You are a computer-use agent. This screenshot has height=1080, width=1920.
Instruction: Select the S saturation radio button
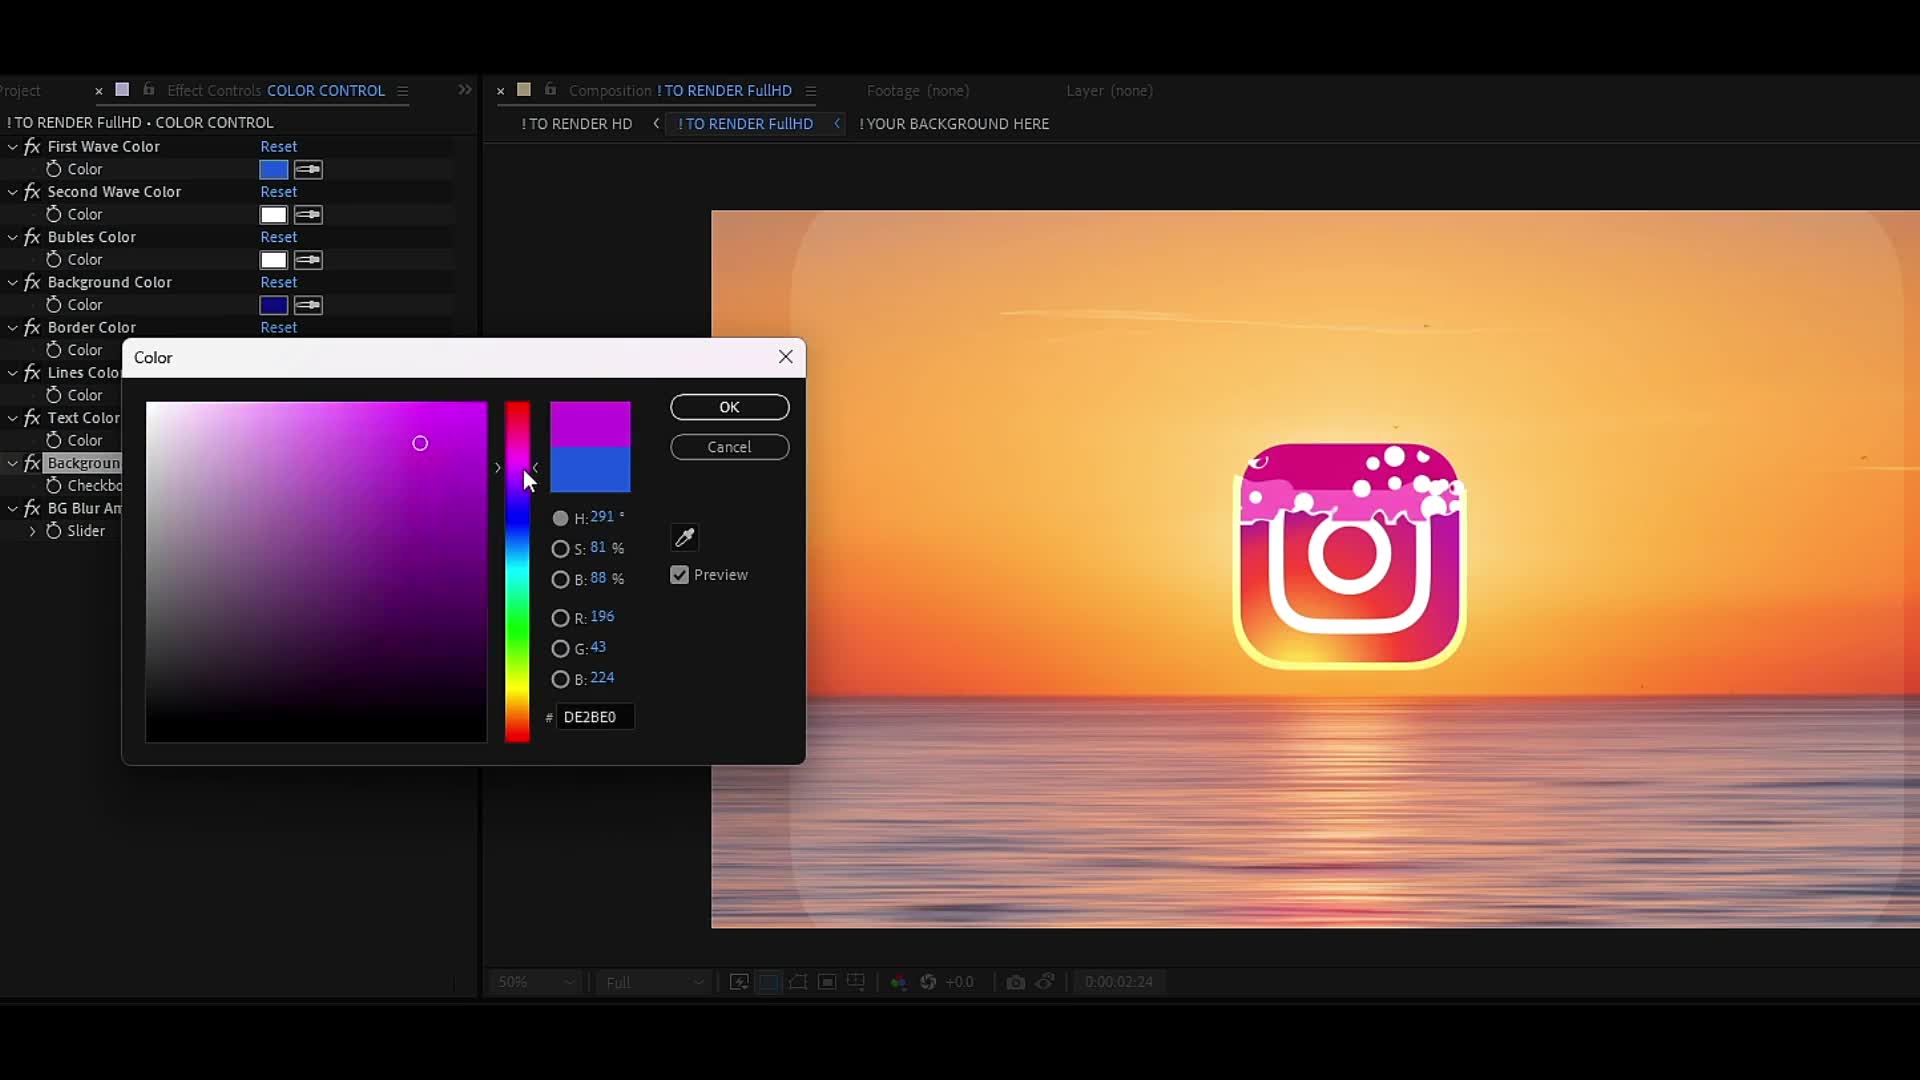560,549
